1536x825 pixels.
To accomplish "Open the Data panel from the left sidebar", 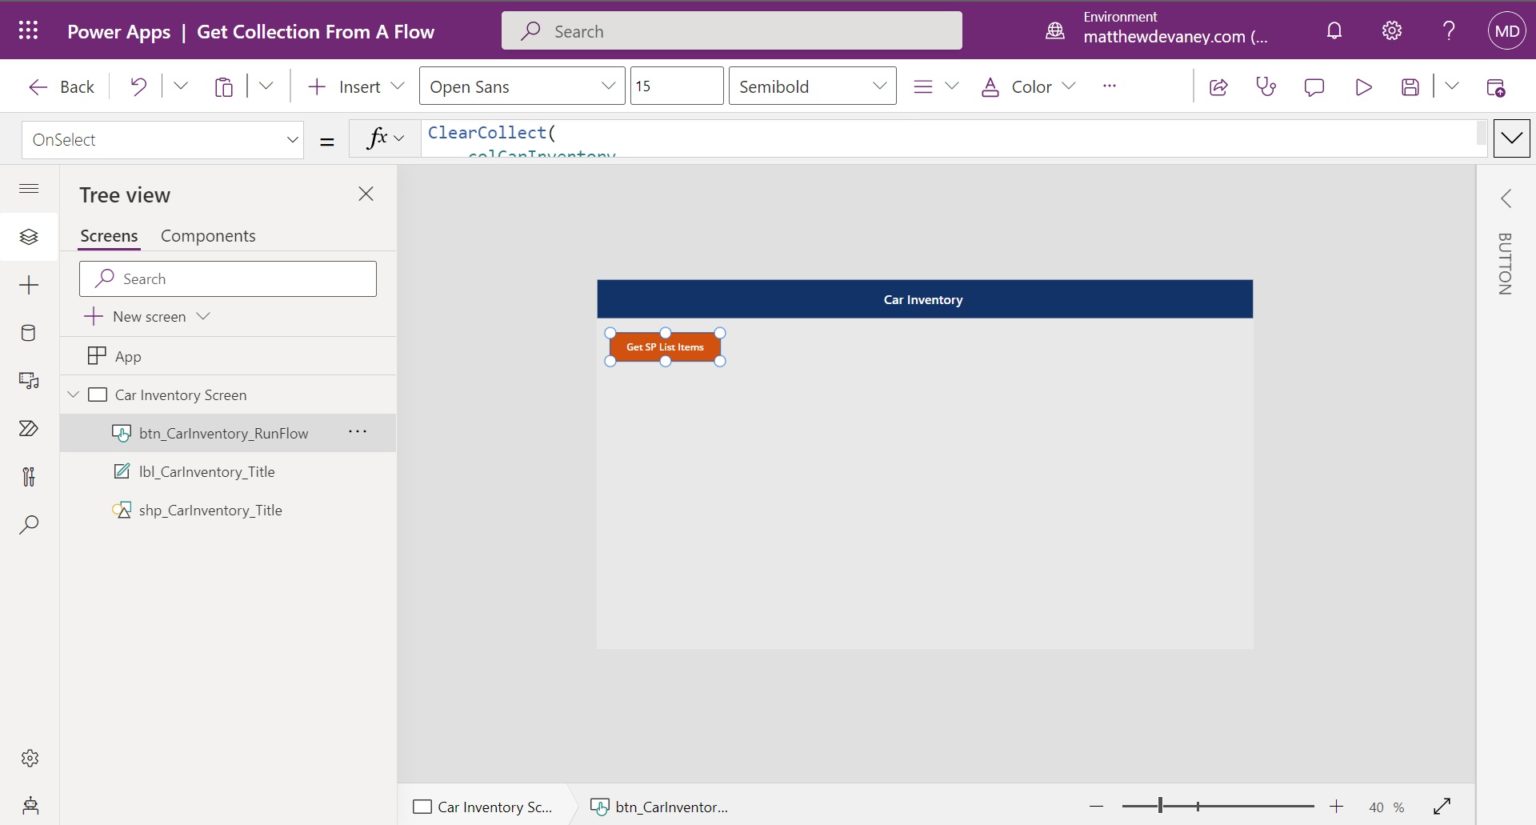I will 29,332.
